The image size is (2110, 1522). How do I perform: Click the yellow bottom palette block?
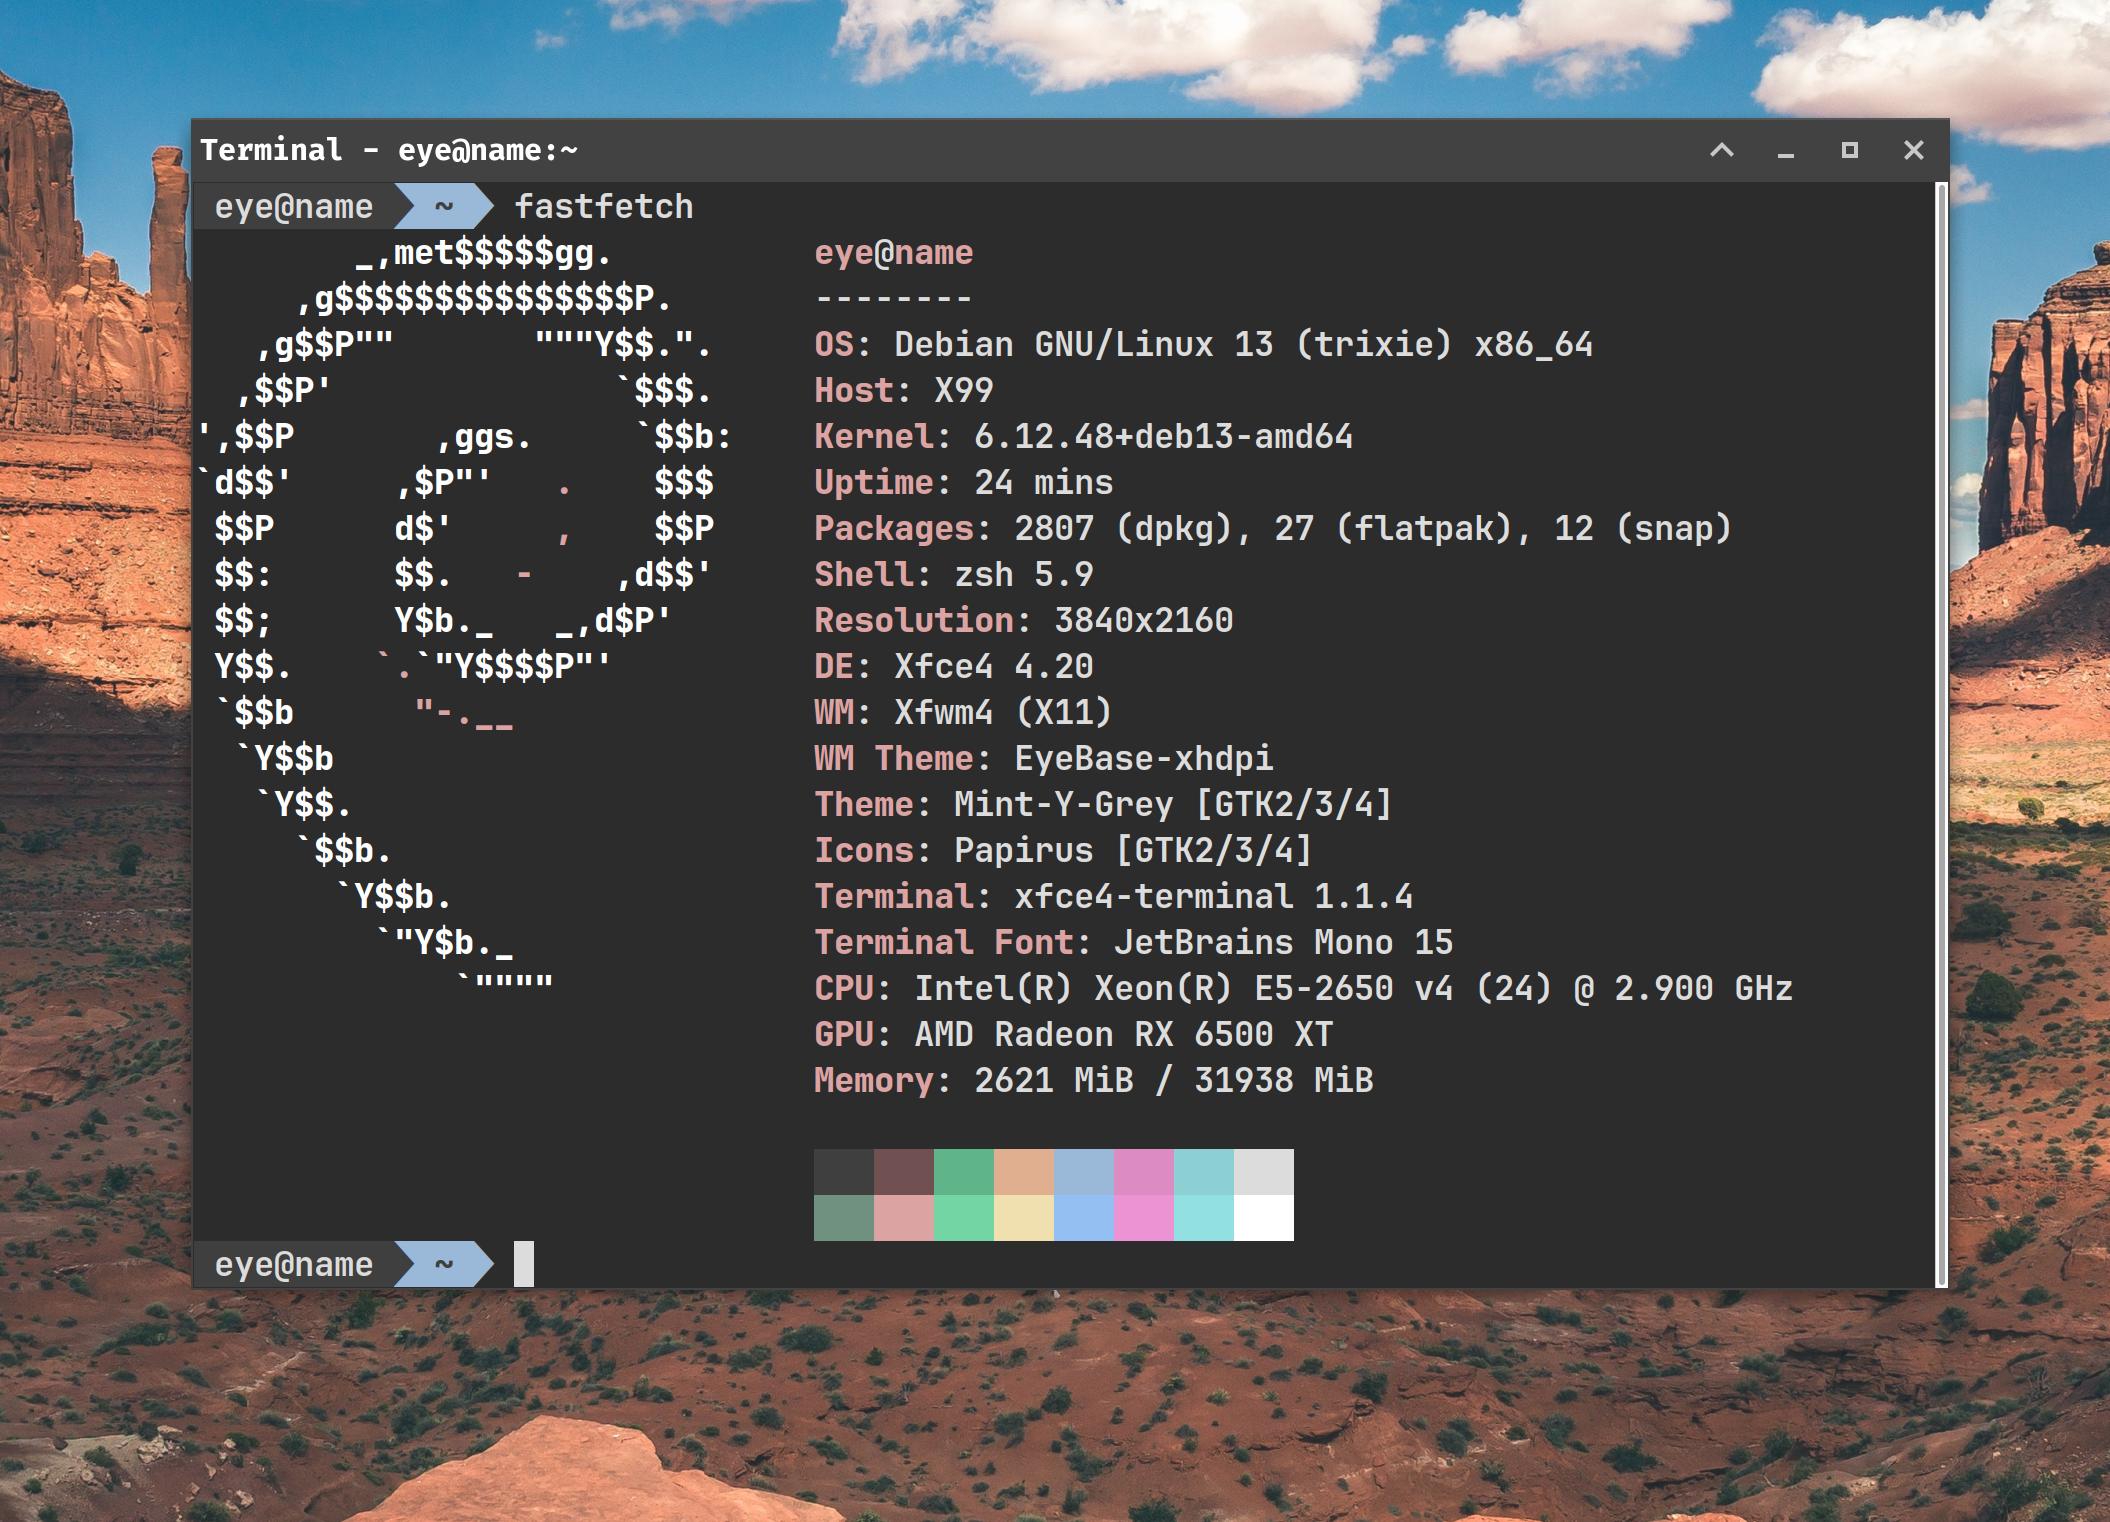[1023, 1218]
